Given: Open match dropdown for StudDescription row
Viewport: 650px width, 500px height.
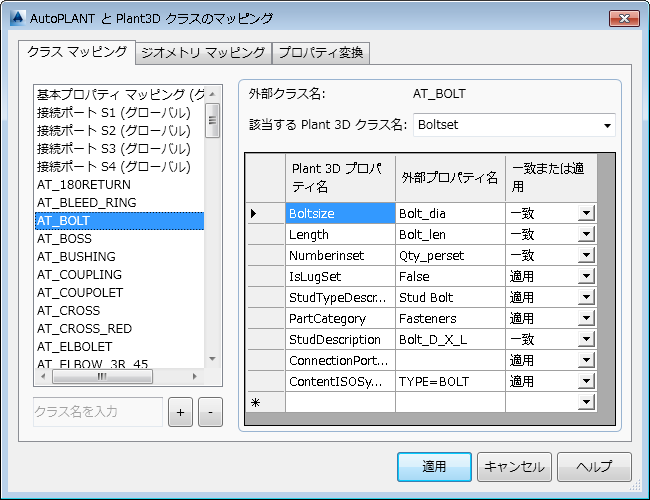Looking at the screenshot, I should pyautogui.click(x=586, y=339).
